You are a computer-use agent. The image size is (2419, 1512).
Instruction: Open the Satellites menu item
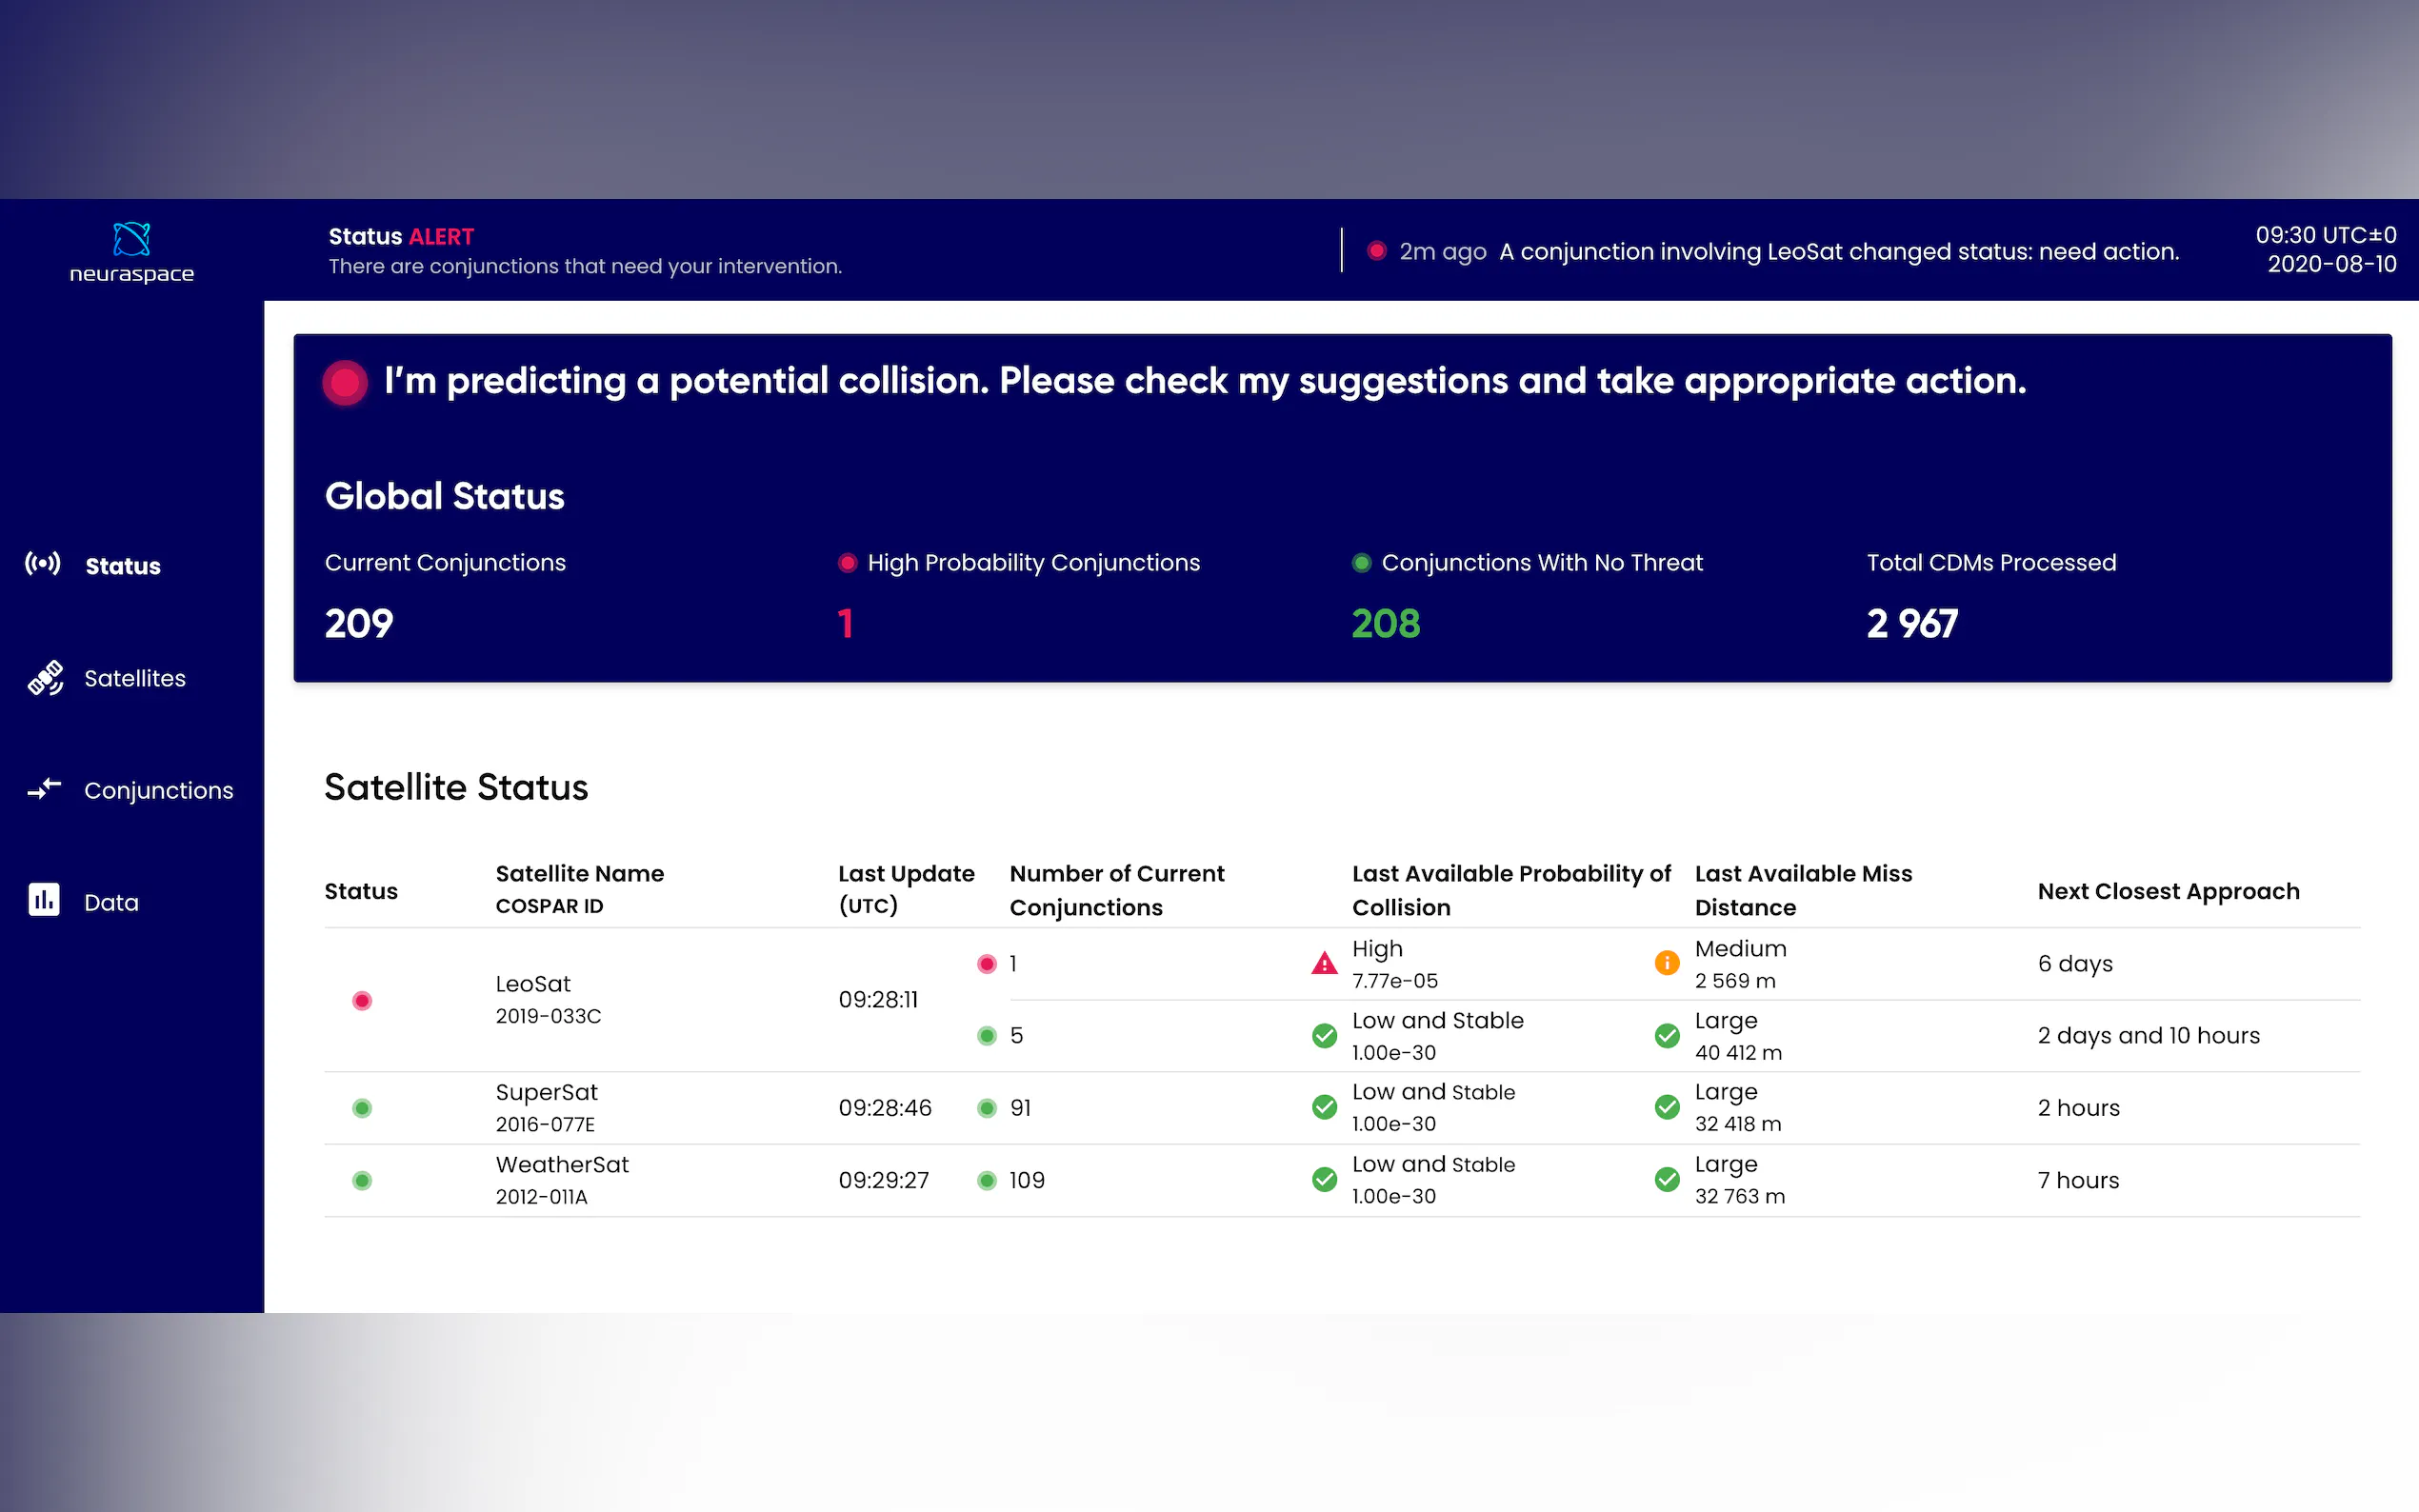point(134,678)
